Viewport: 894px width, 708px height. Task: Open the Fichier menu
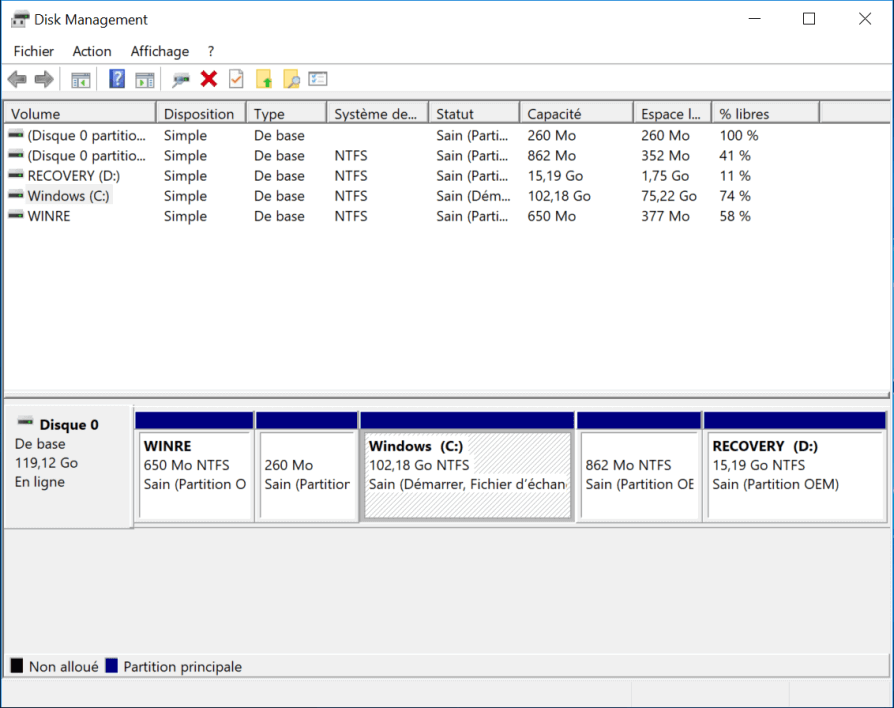click(34, 51)
